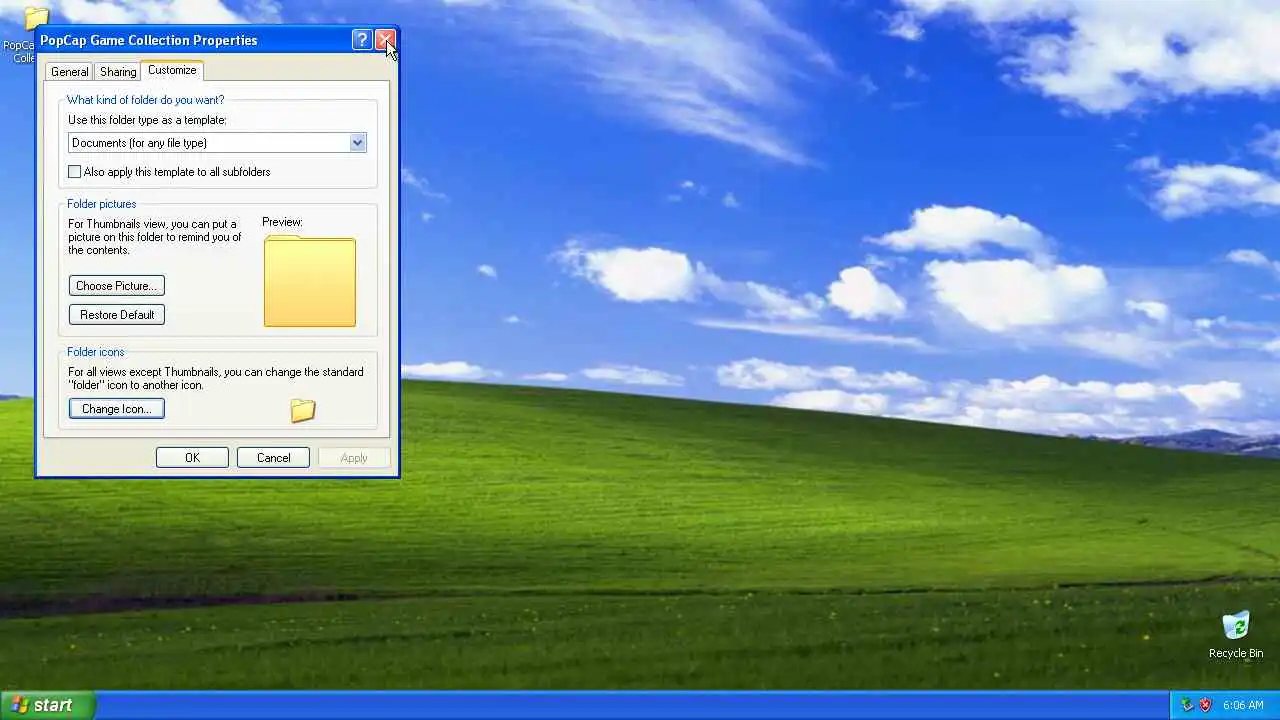
Task: Click the red security shield tray icon
Action: click(1205, 705)
